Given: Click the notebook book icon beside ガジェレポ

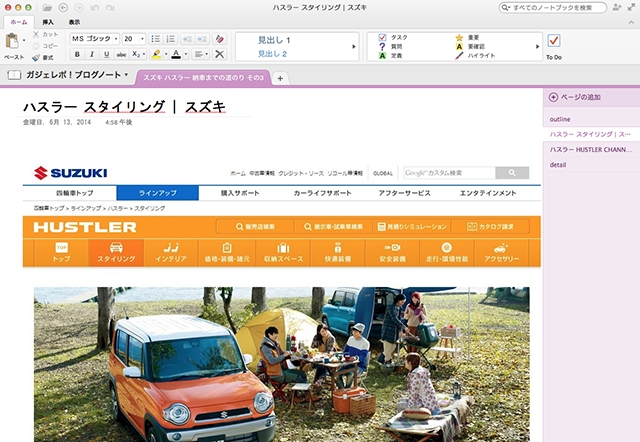Looking at the screenshot, I should (14, 75).
